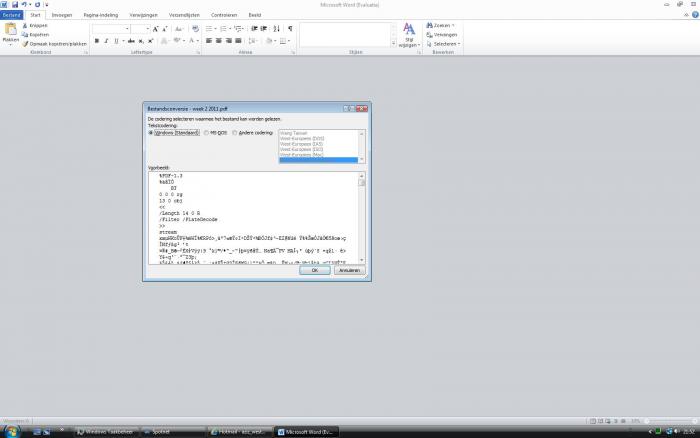Open the Change Case dropdown
This screenshot has width=700, height=438.
coord(179,29)
